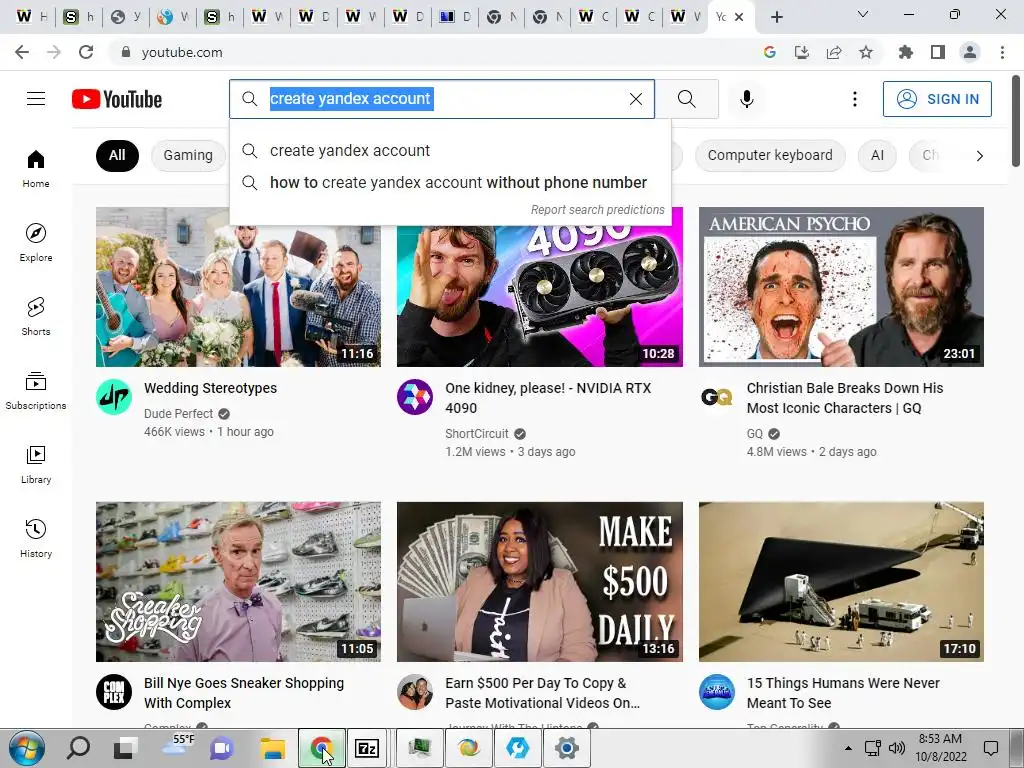Open YouTube settings three-dot menu

(x=854, y=99)
